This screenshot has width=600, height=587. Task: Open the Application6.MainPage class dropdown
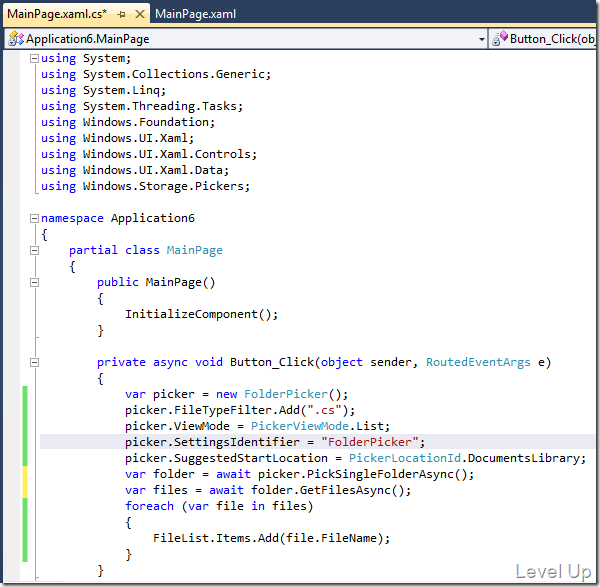481,39
